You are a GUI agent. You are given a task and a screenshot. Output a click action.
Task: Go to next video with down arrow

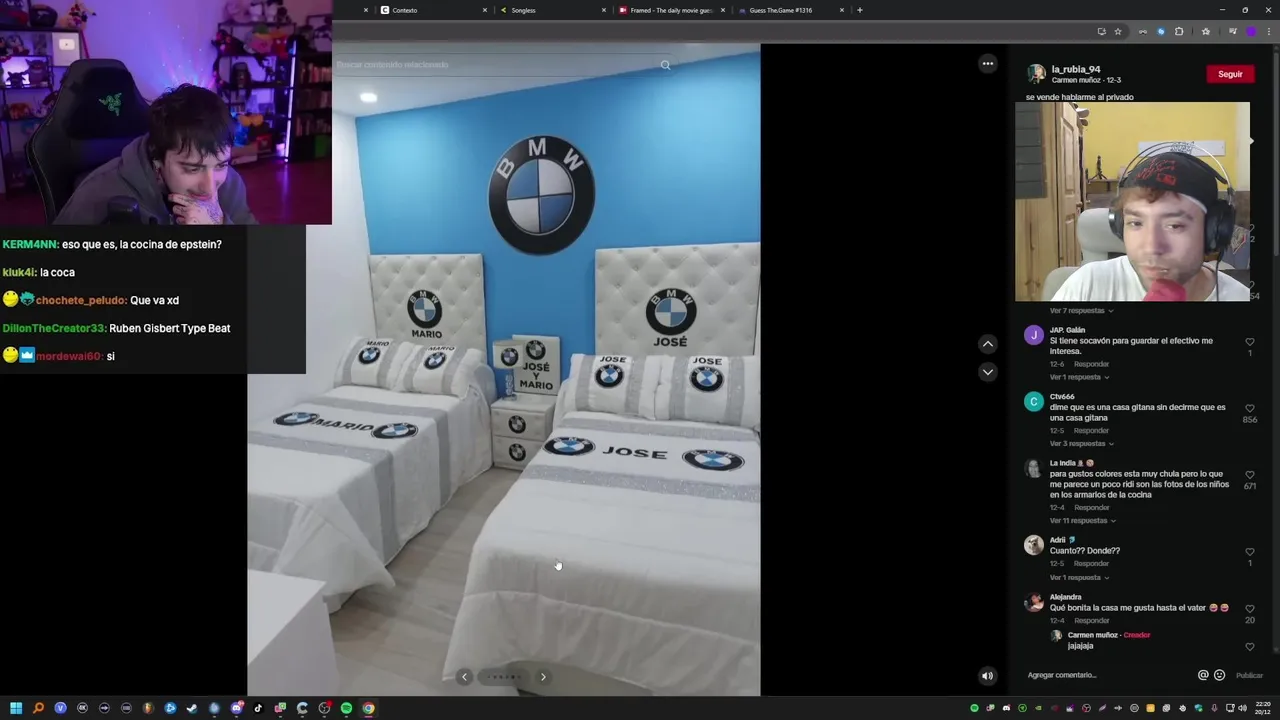pyautogui.click(x=987, y=372)
